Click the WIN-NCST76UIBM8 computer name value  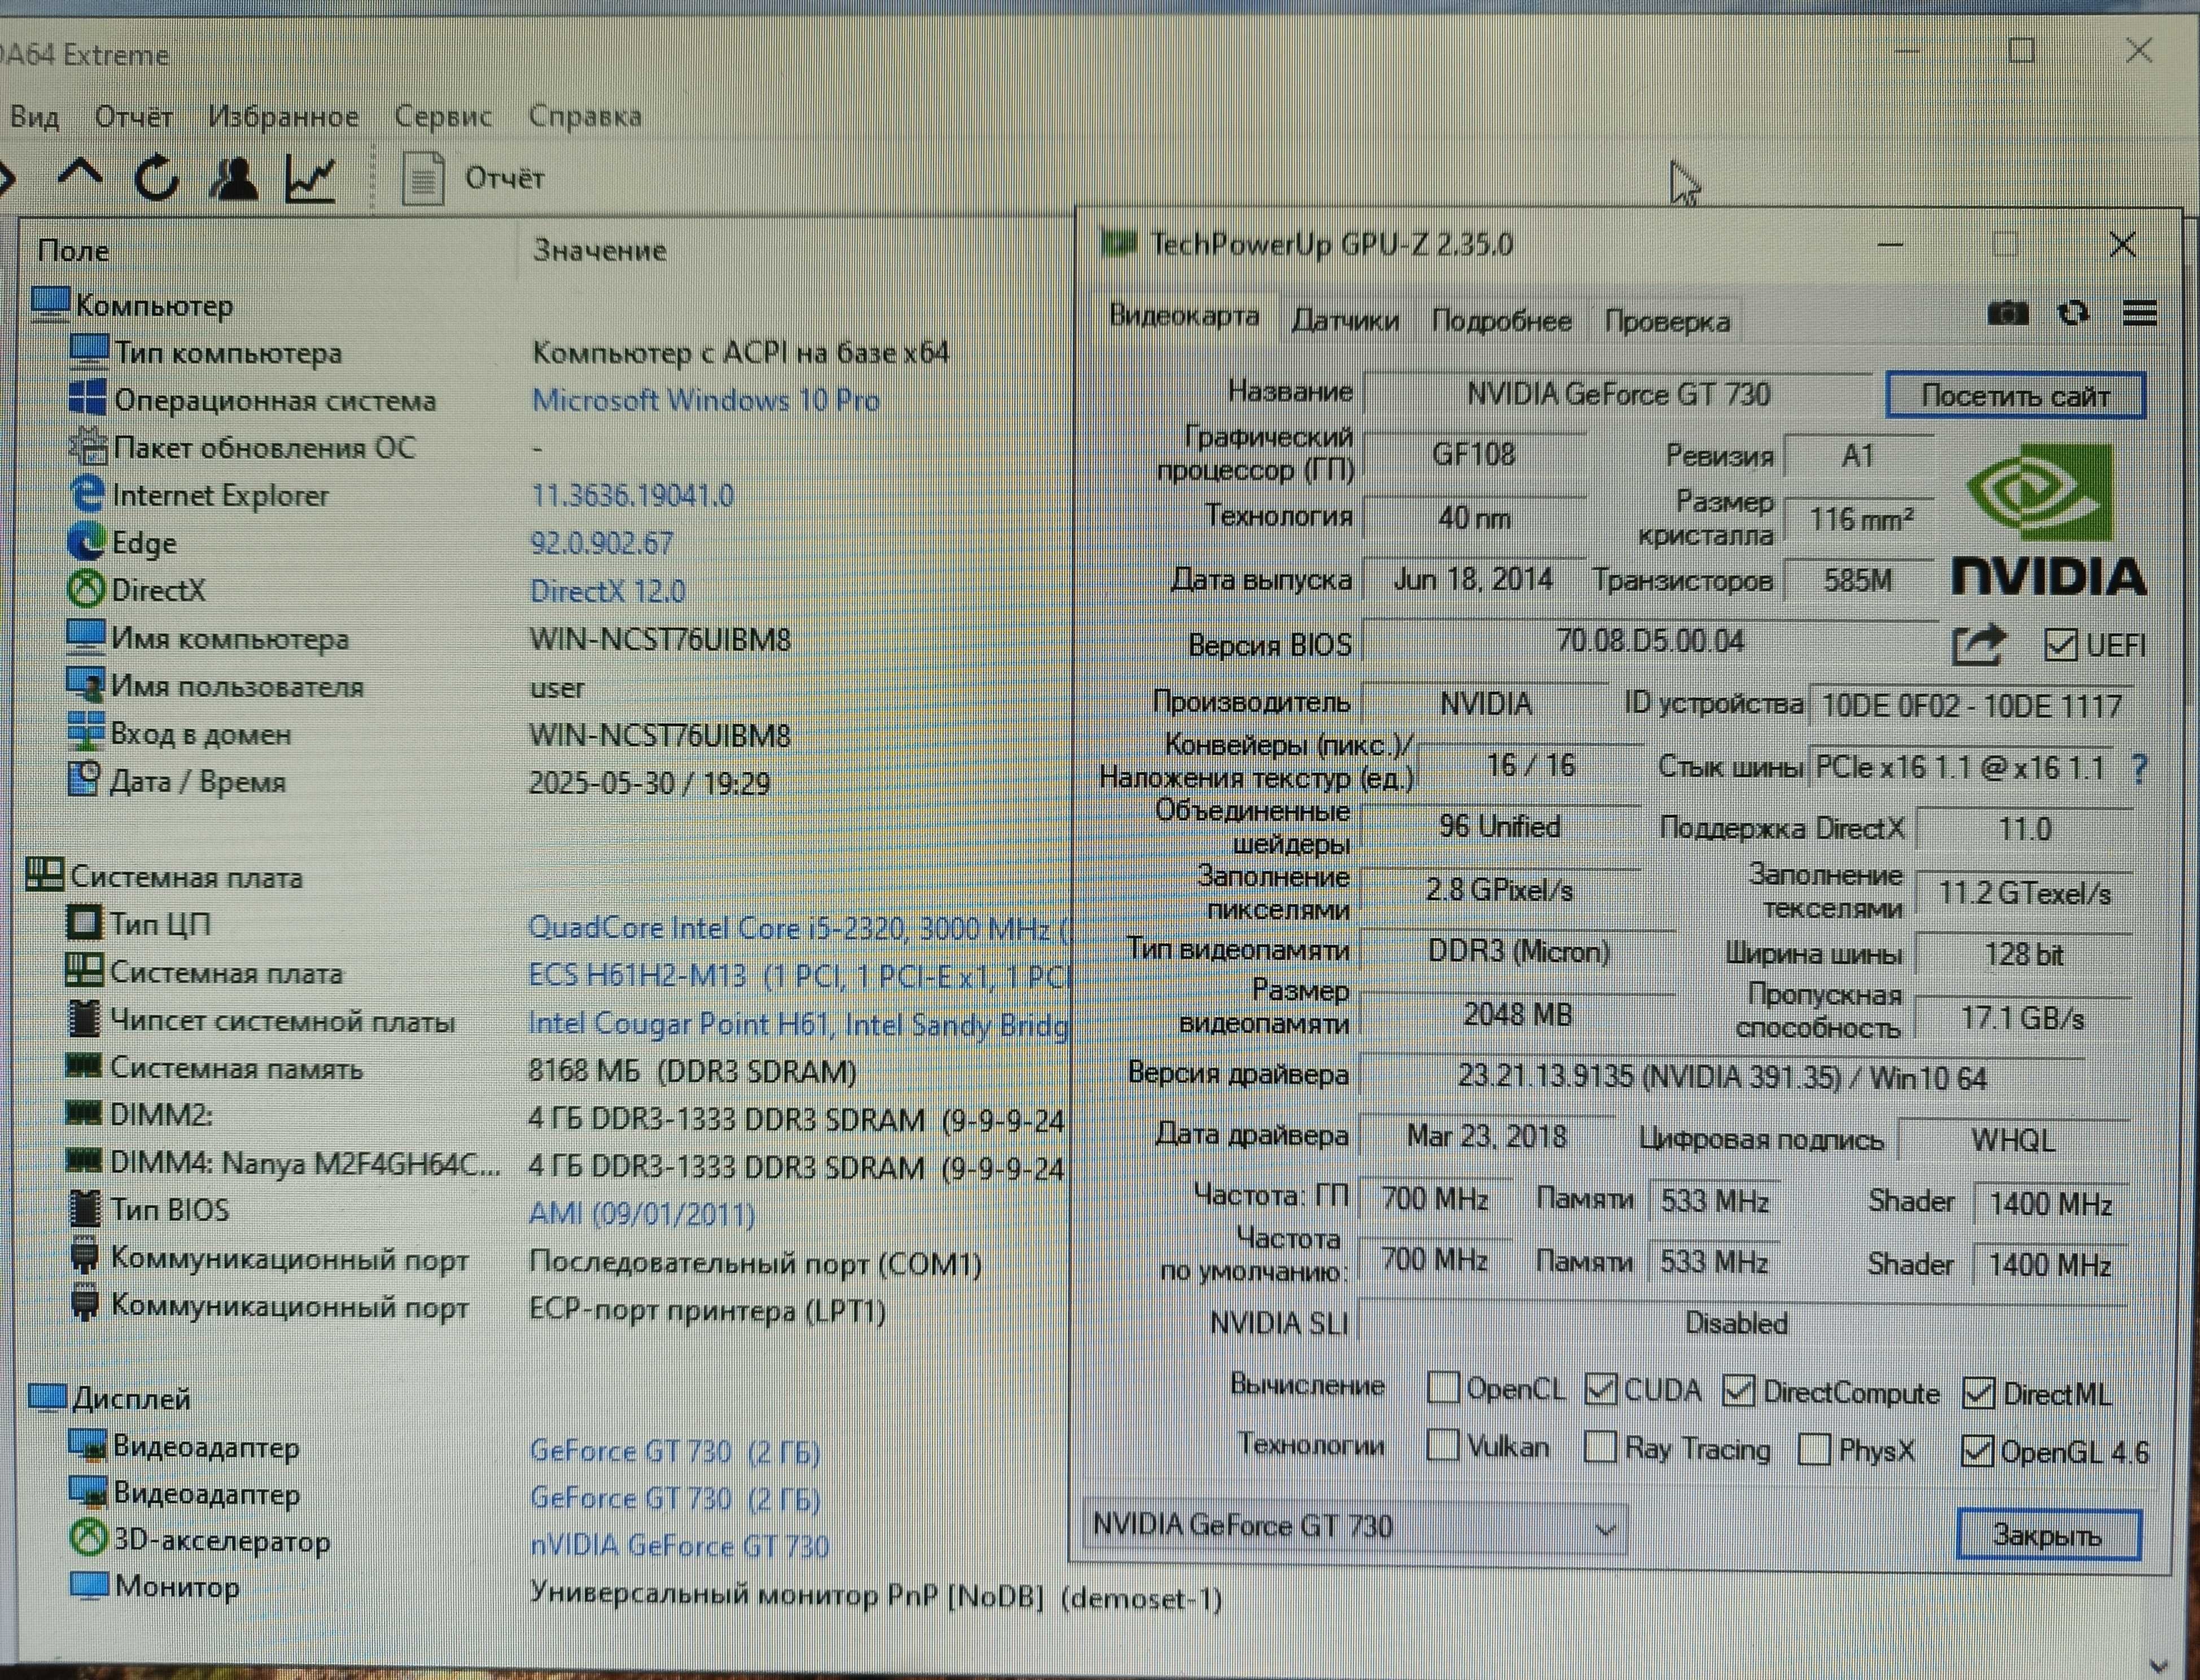click(659, 639)
